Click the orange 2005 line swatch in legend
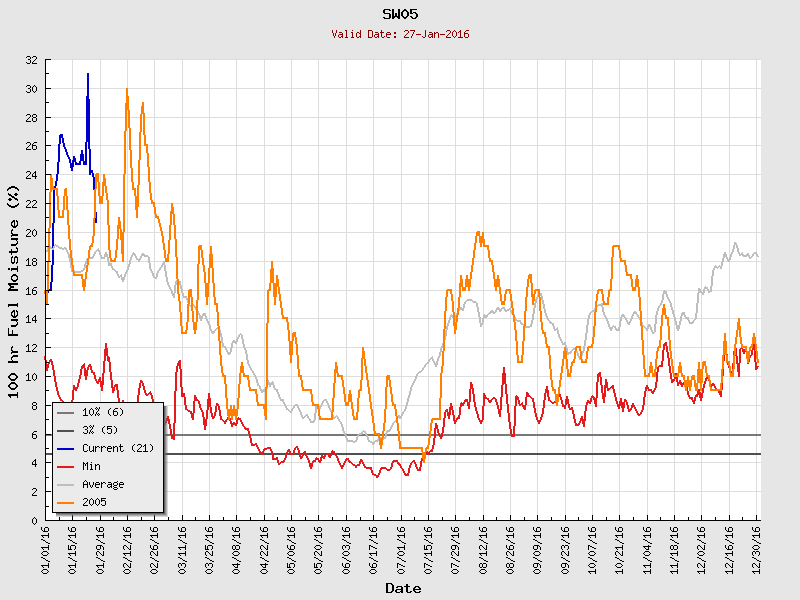The height and width of the screenshot is (600, 800). (x=66, y=502)
